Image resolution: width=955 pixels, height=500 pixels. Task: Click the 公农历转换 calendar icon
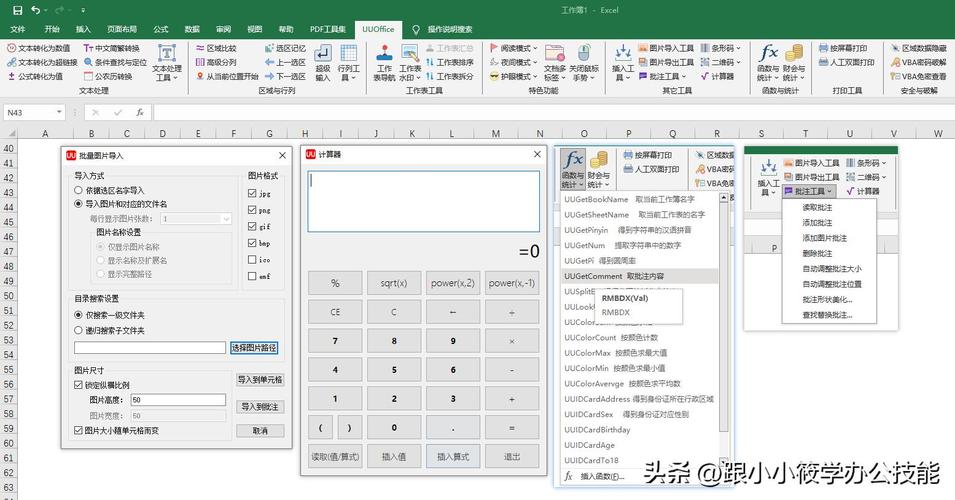tap(88, 76)
